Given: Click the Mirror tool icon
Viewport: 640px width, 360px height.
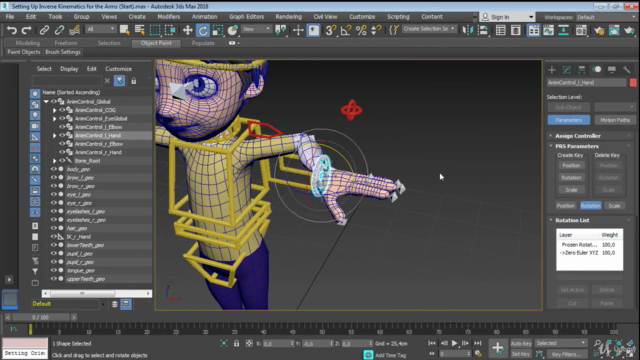Looking at the screenshot, I should click(467, 30).
